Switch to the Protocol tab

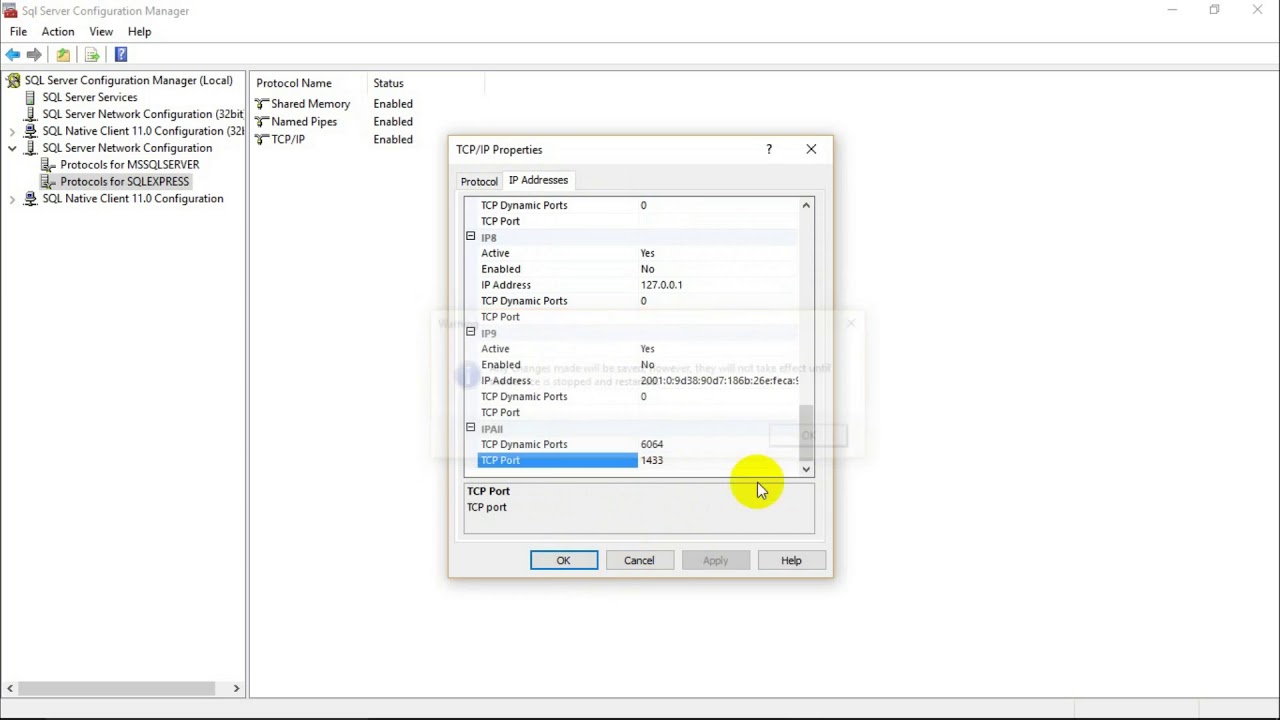pyautogui.click(x=479, y=182)
